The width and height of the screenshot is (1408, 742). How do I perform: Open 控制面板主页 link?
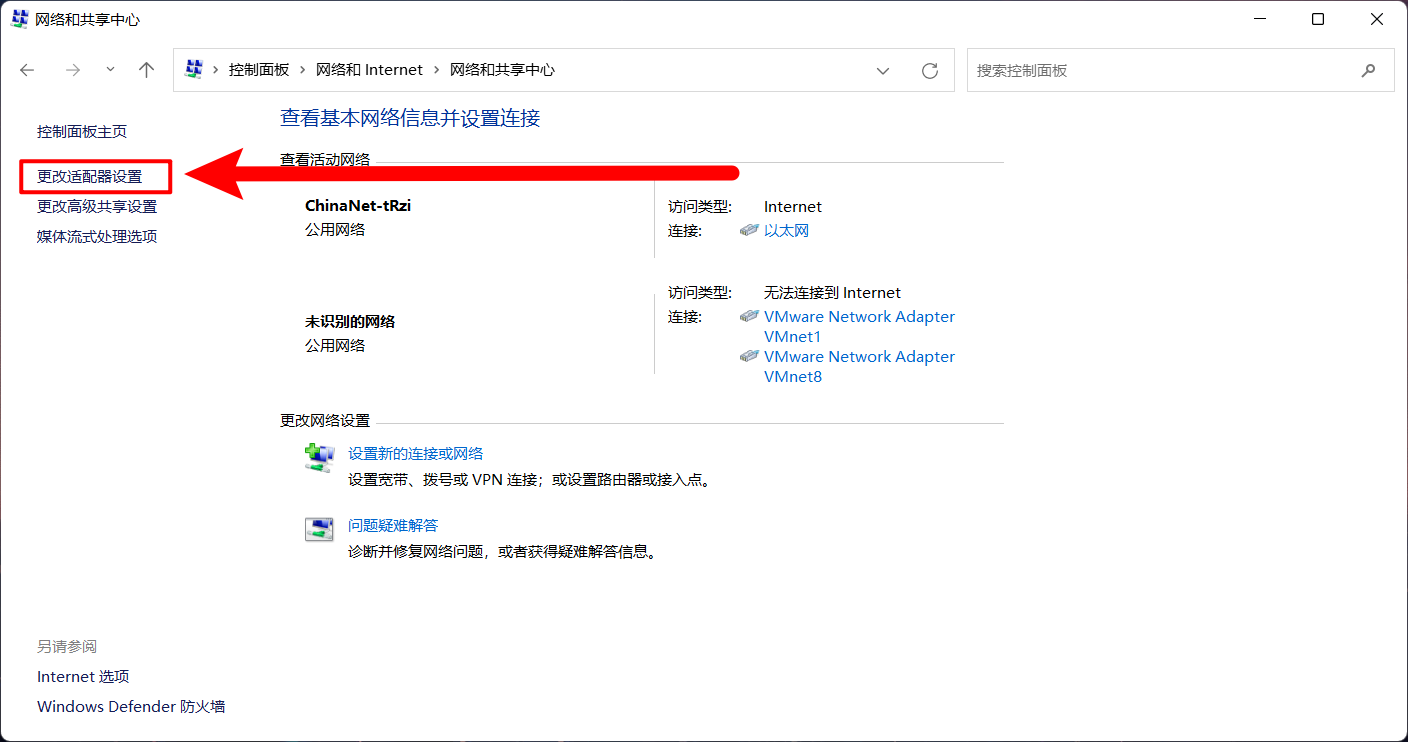pos(82,131)
